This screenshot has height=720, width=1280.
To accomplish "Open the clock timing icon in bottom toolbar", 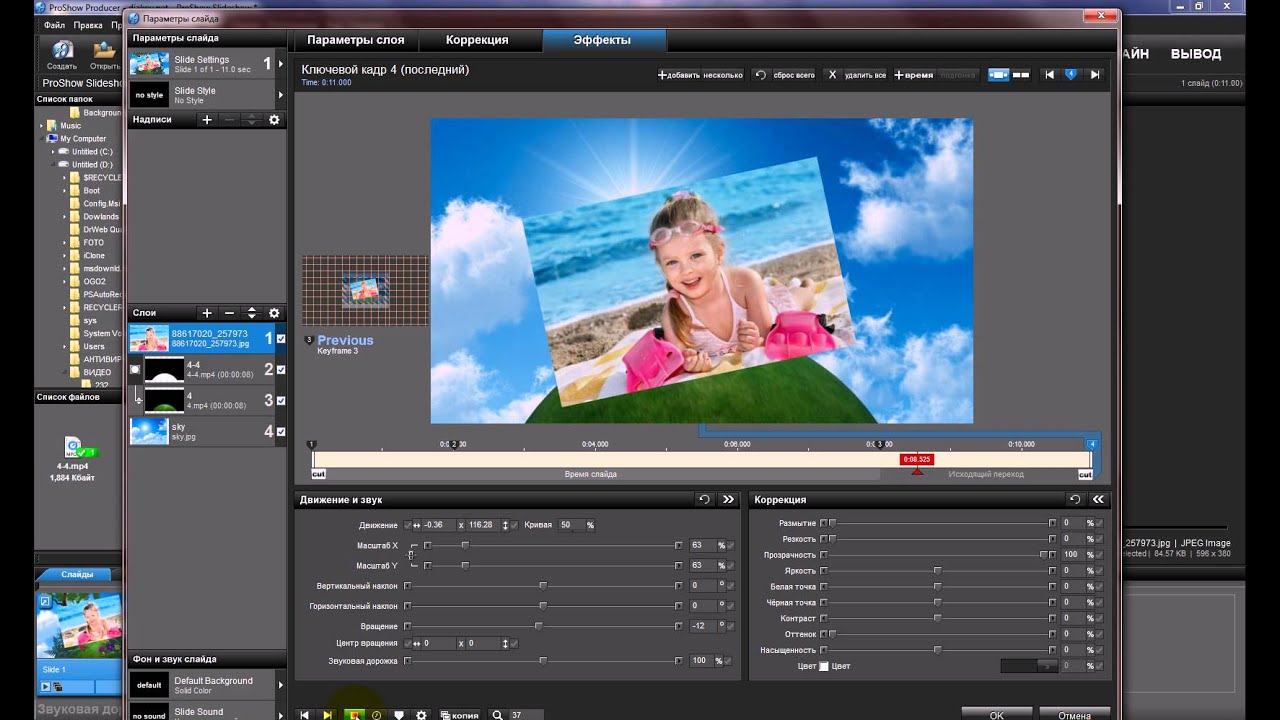I will click(x=376, y=715).
